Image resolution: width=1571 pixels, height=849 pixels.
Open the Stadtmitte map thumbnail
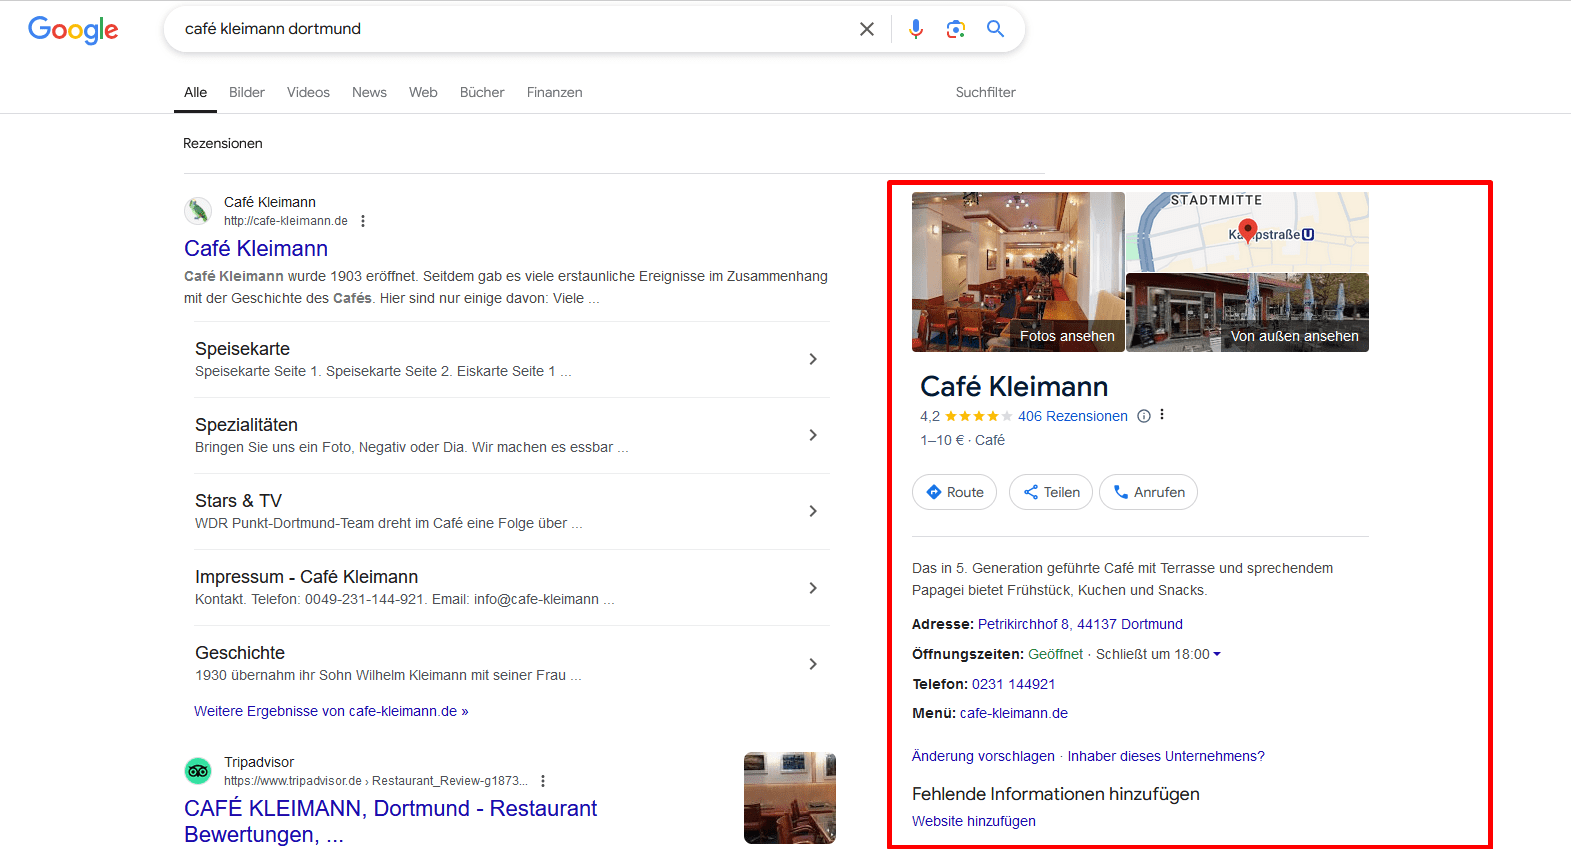click(x=1247, y=231)
